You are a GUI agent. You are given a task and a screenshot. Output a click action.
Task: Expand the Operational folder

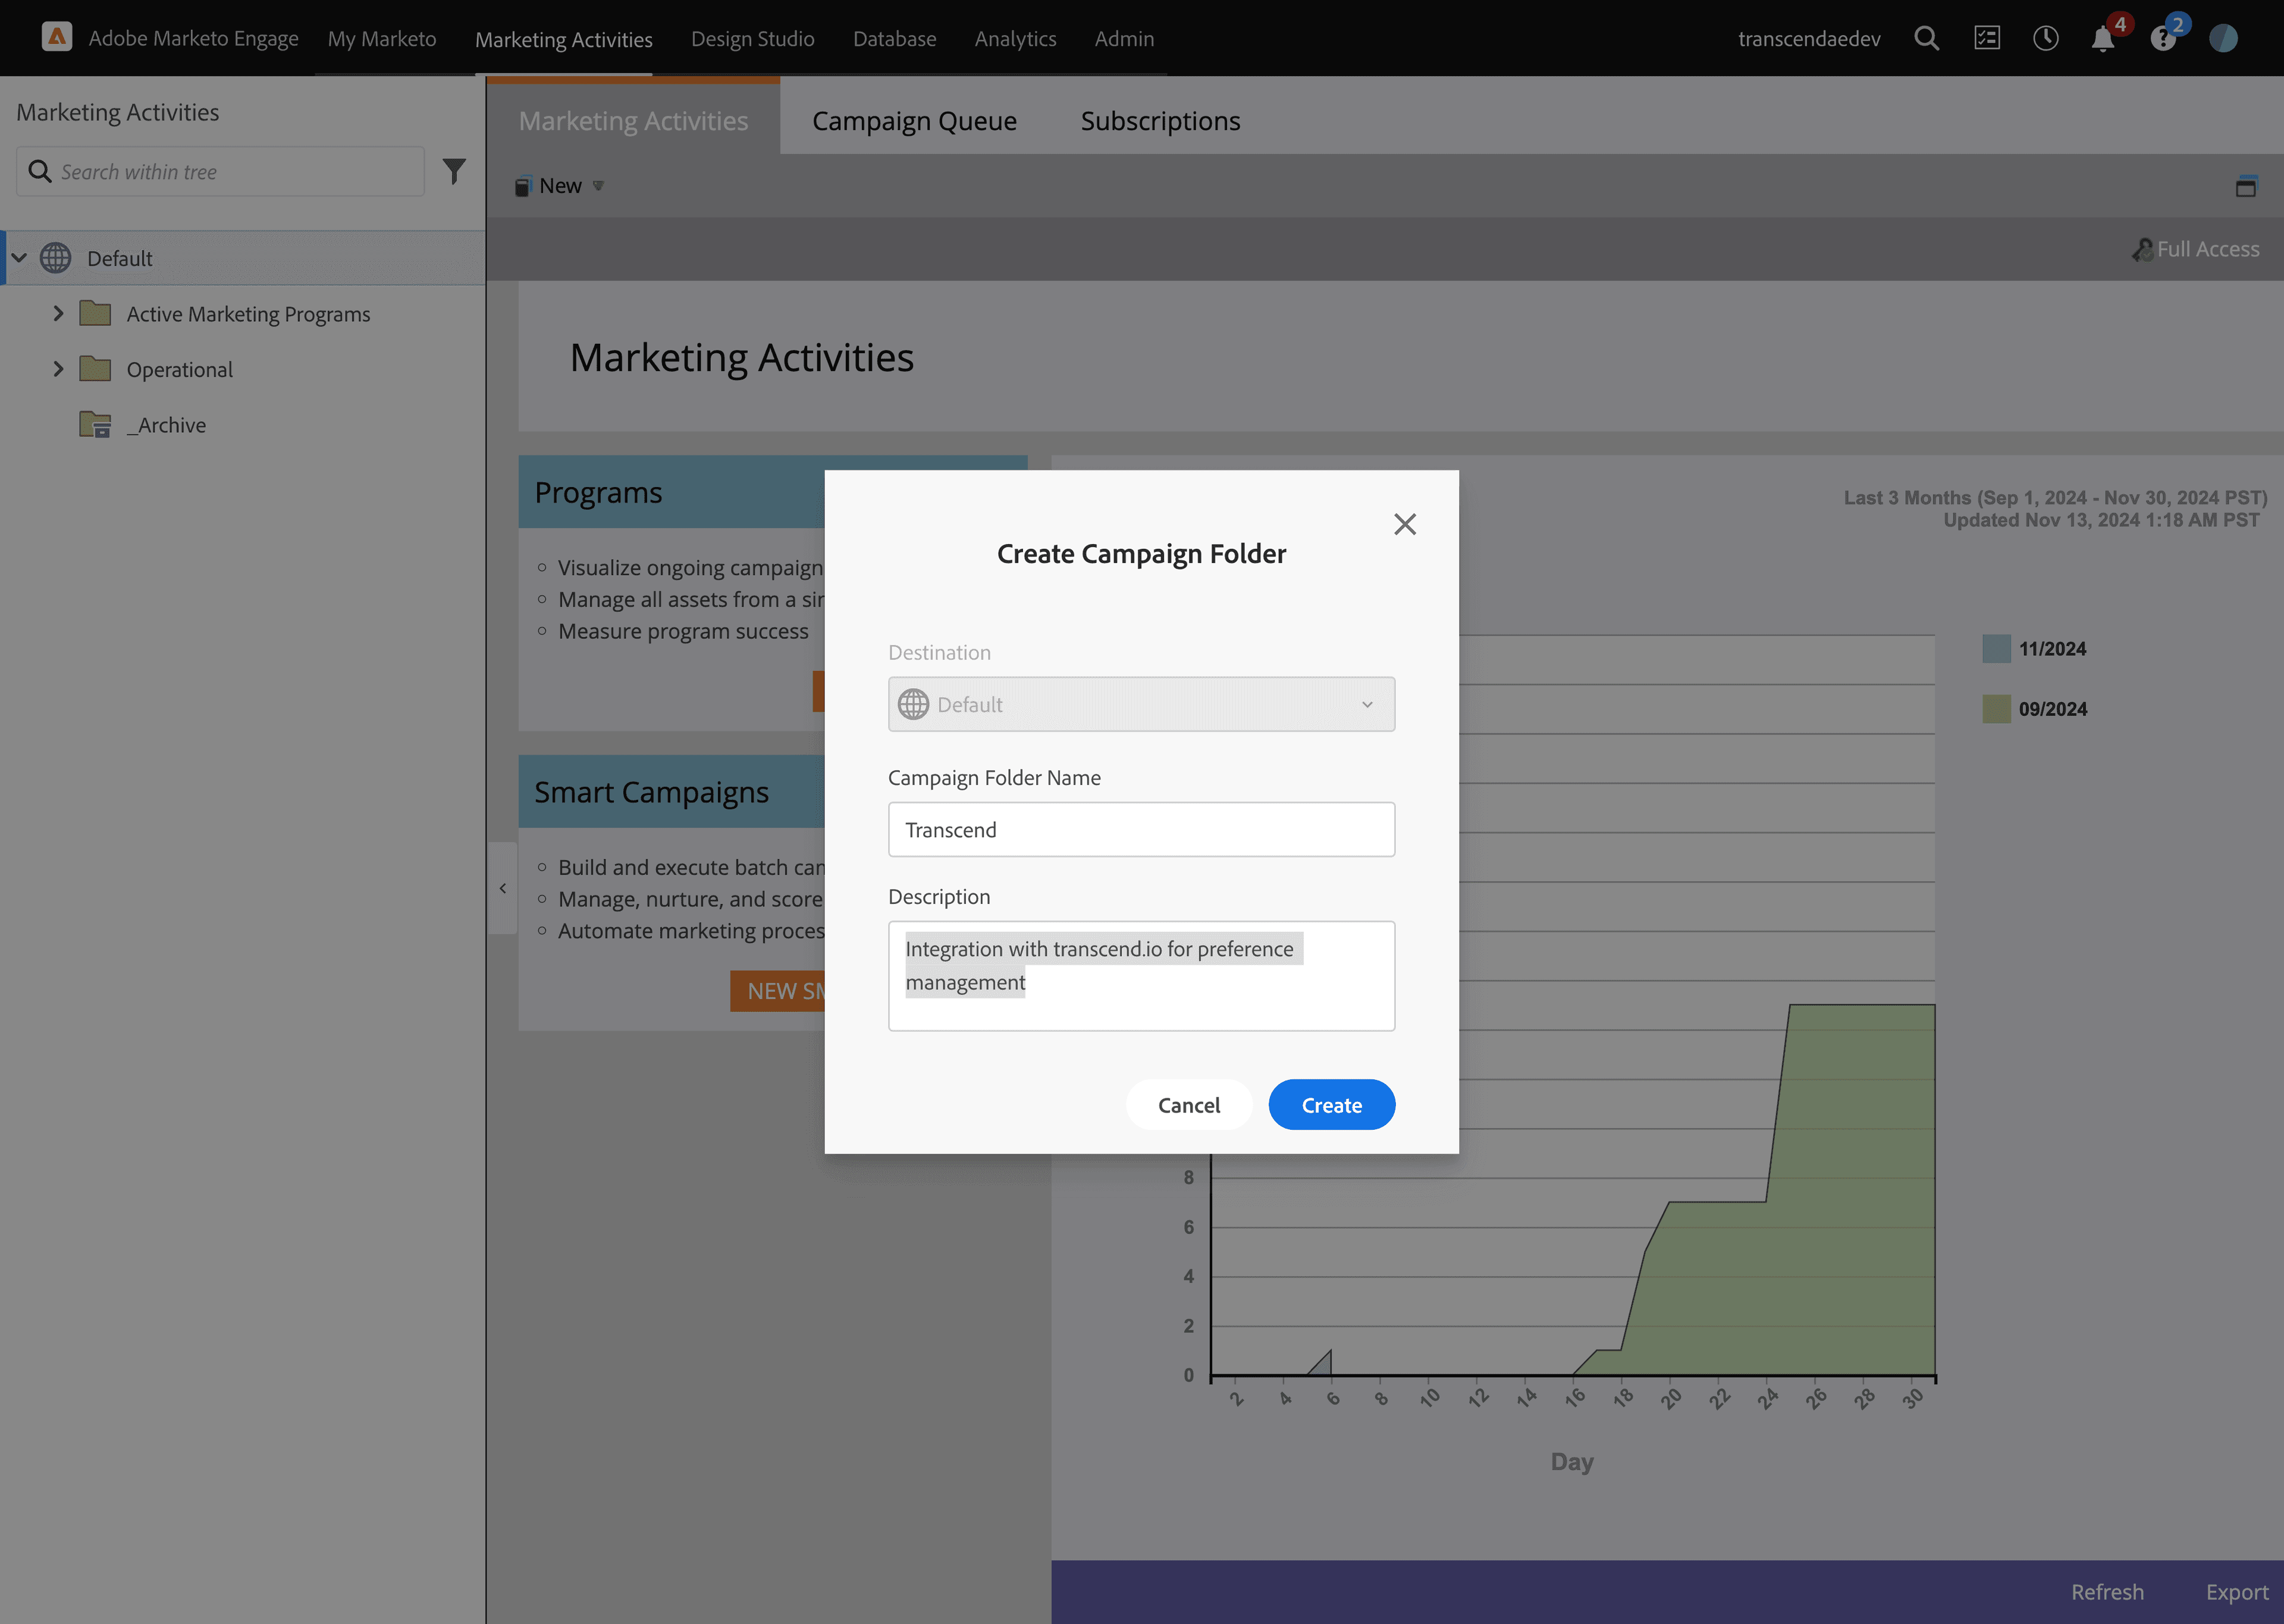[x=58, y=369]
